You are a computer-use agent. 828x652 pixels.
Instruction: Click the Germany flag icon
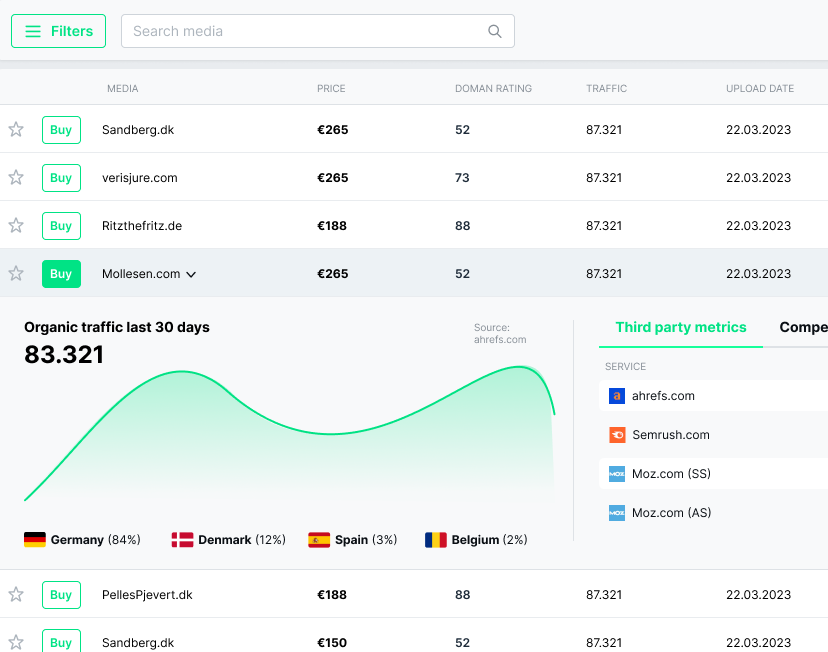(x=35, y=540)
